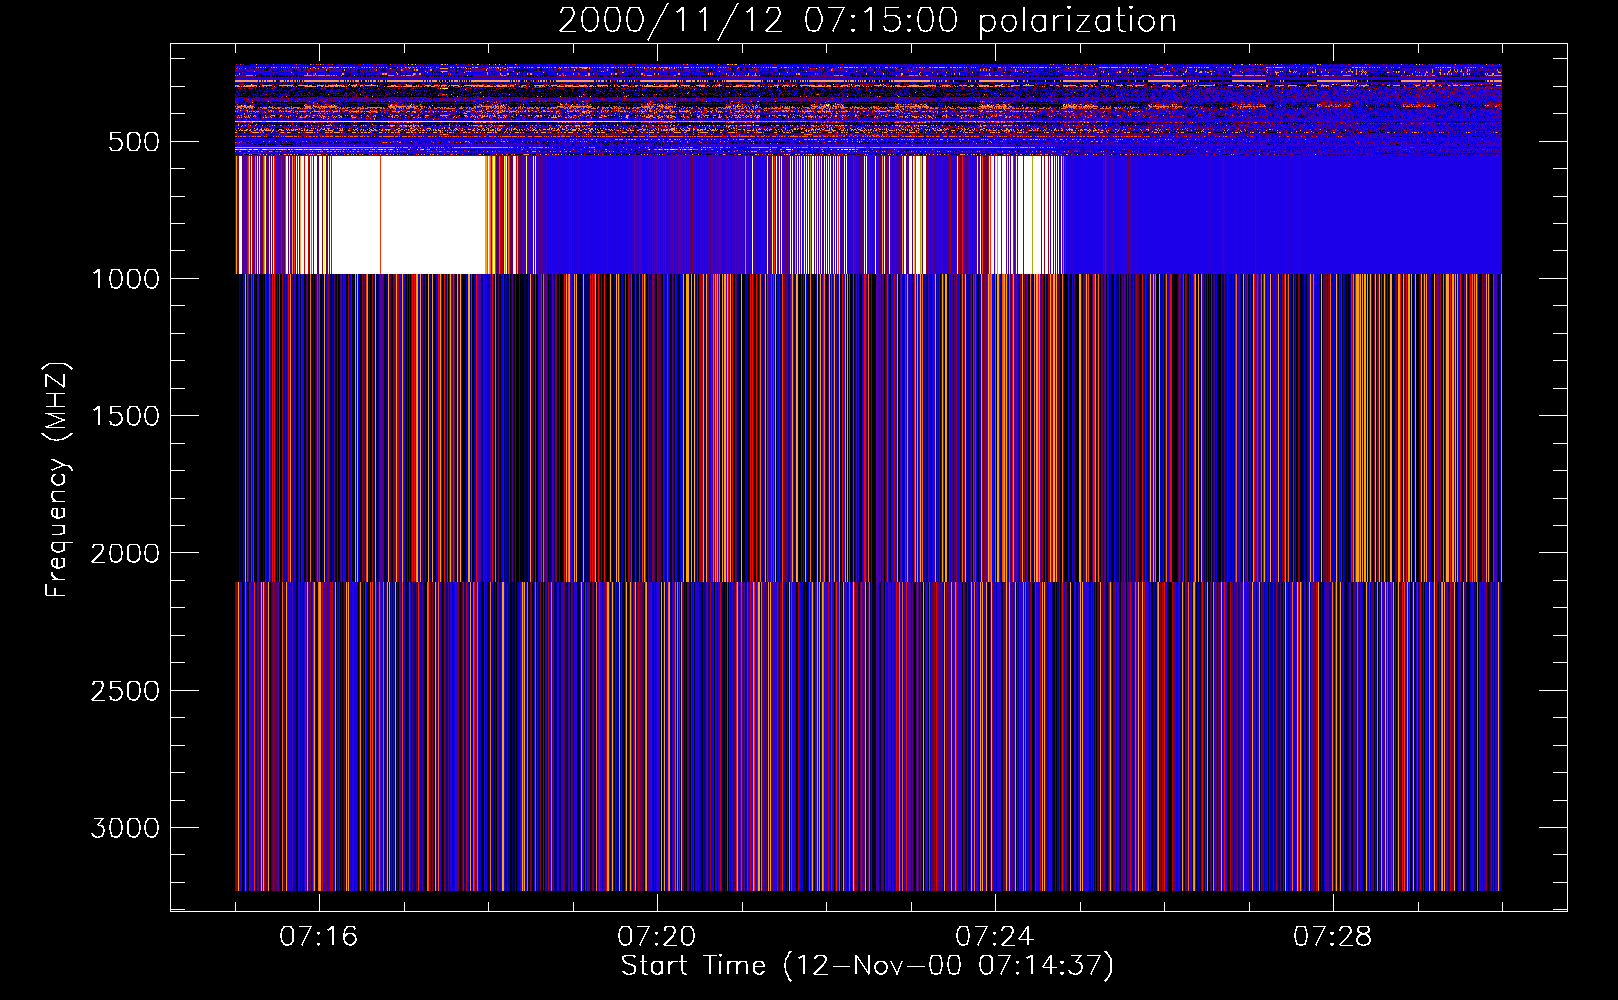Select the '500' frequency axis label
Viewport: 1618px width, 1000px height.
(x=133, y=142)
